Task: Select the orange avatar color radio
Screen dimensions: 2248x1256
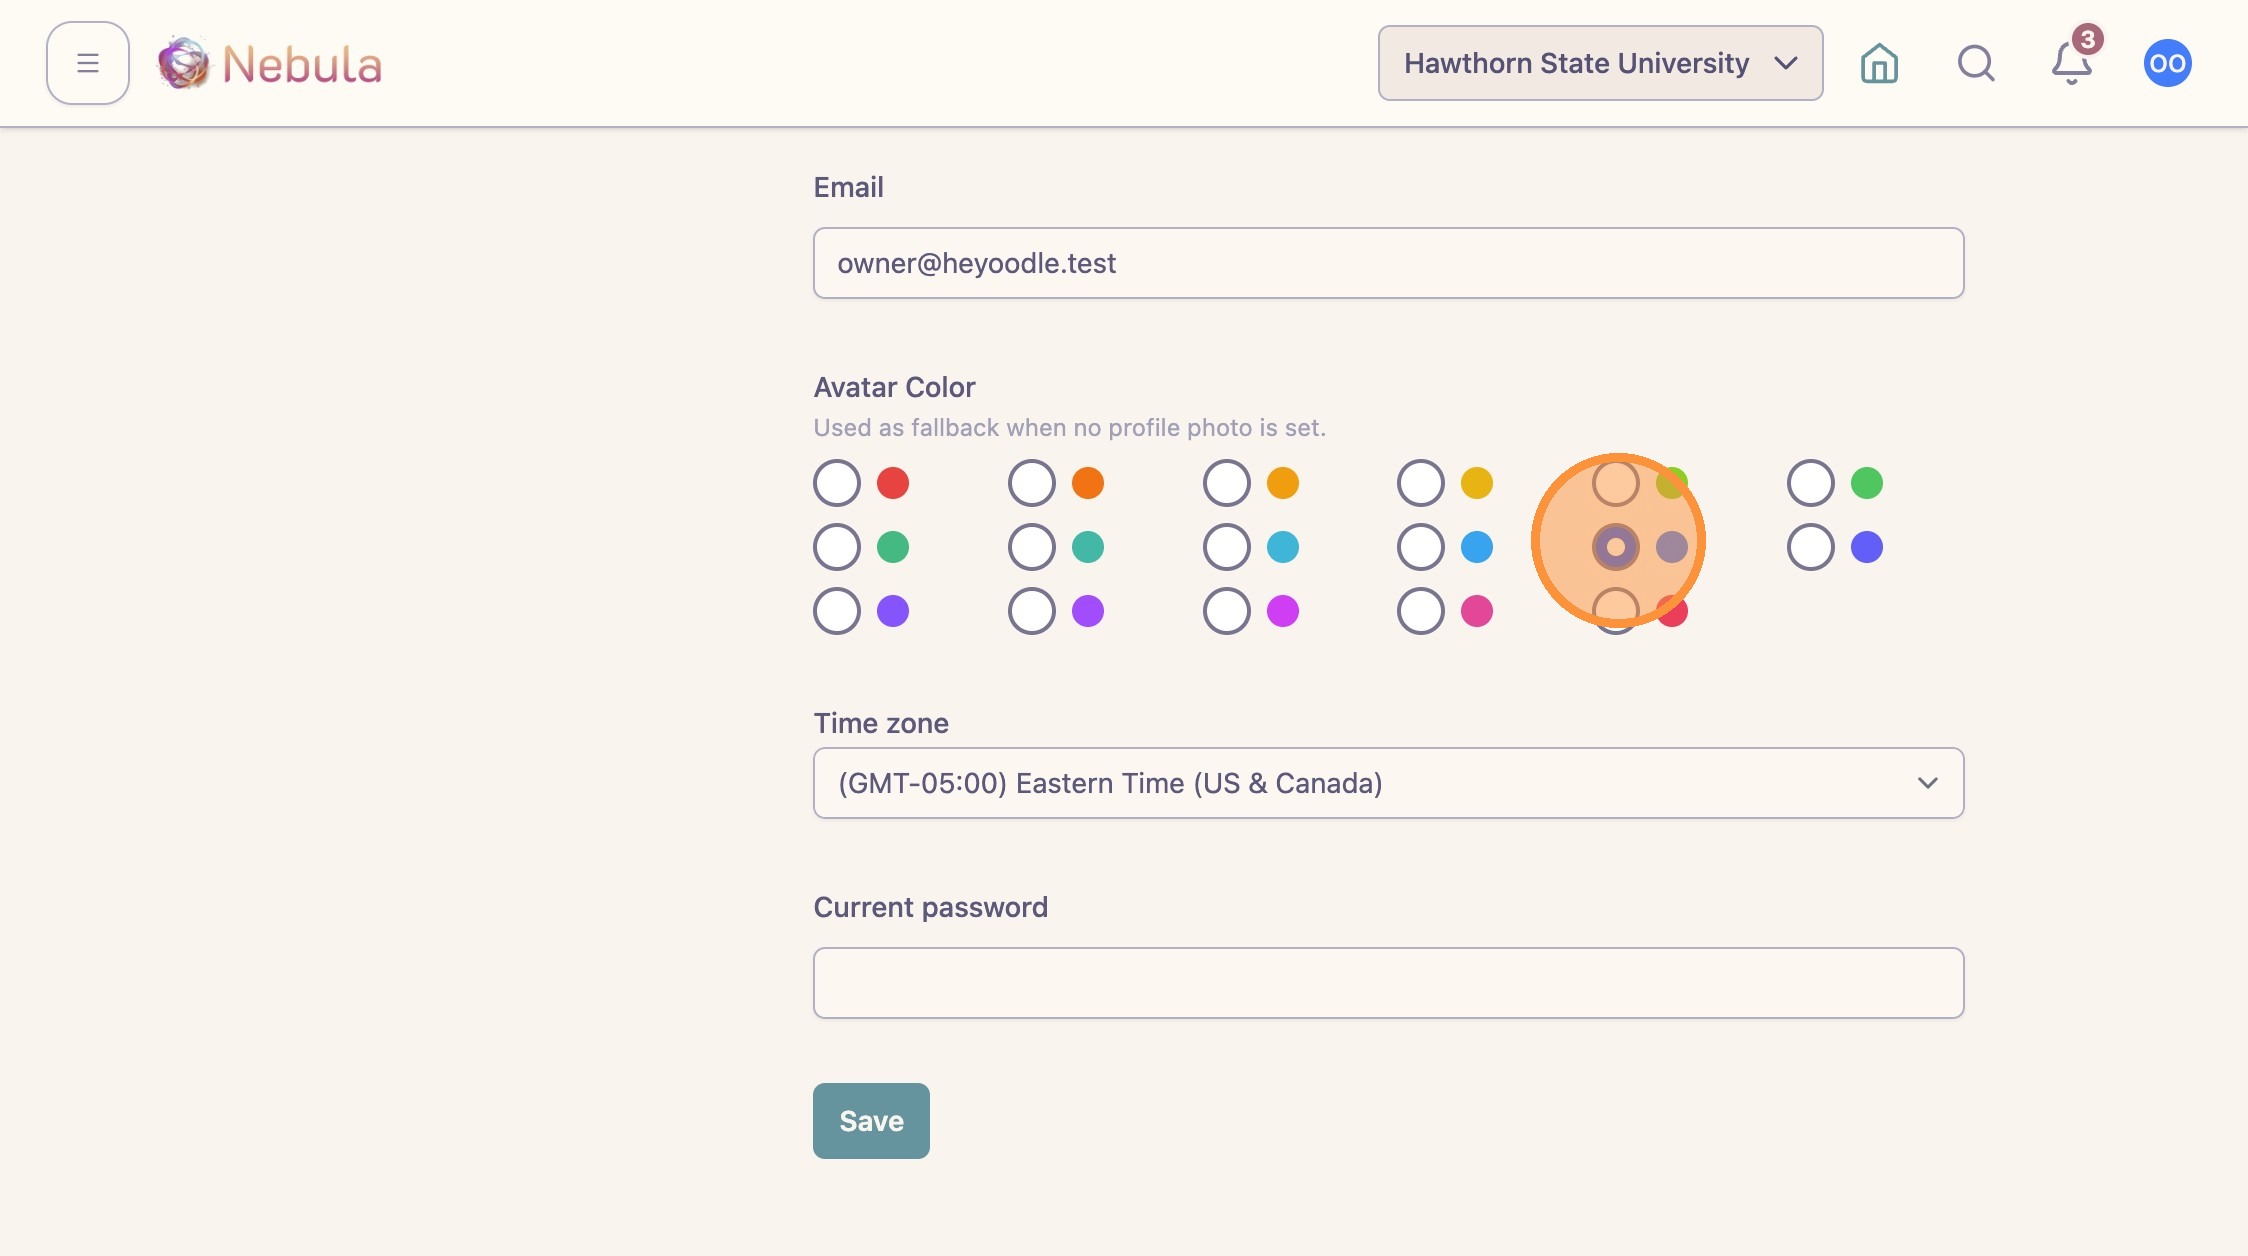Action: pos(1032,483)
